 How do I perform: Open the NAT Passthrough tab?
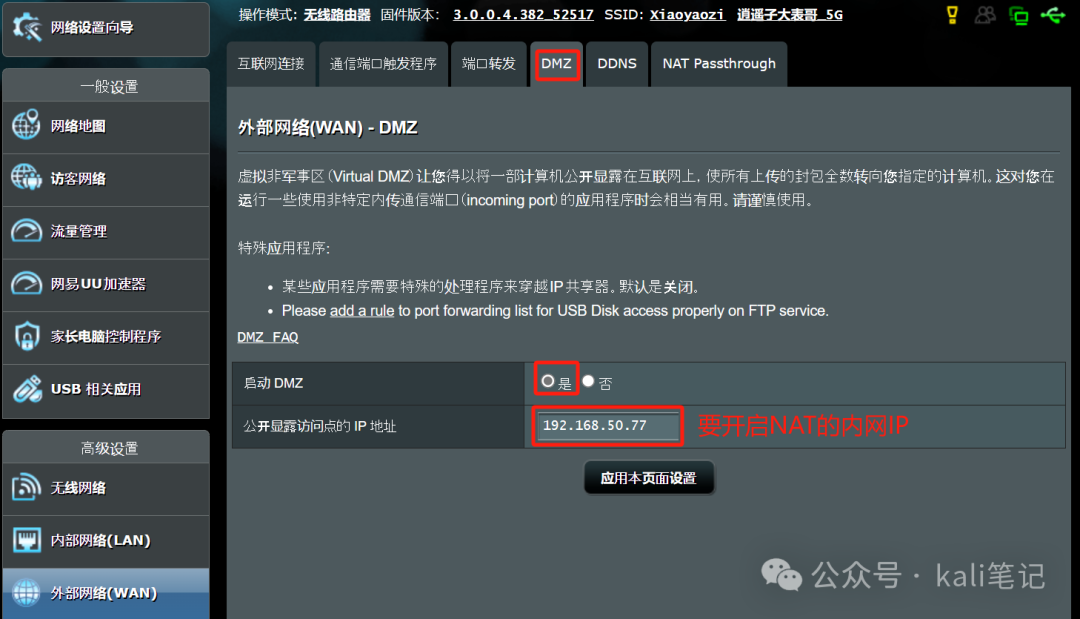pyautogui.click(x=719, y=63)
